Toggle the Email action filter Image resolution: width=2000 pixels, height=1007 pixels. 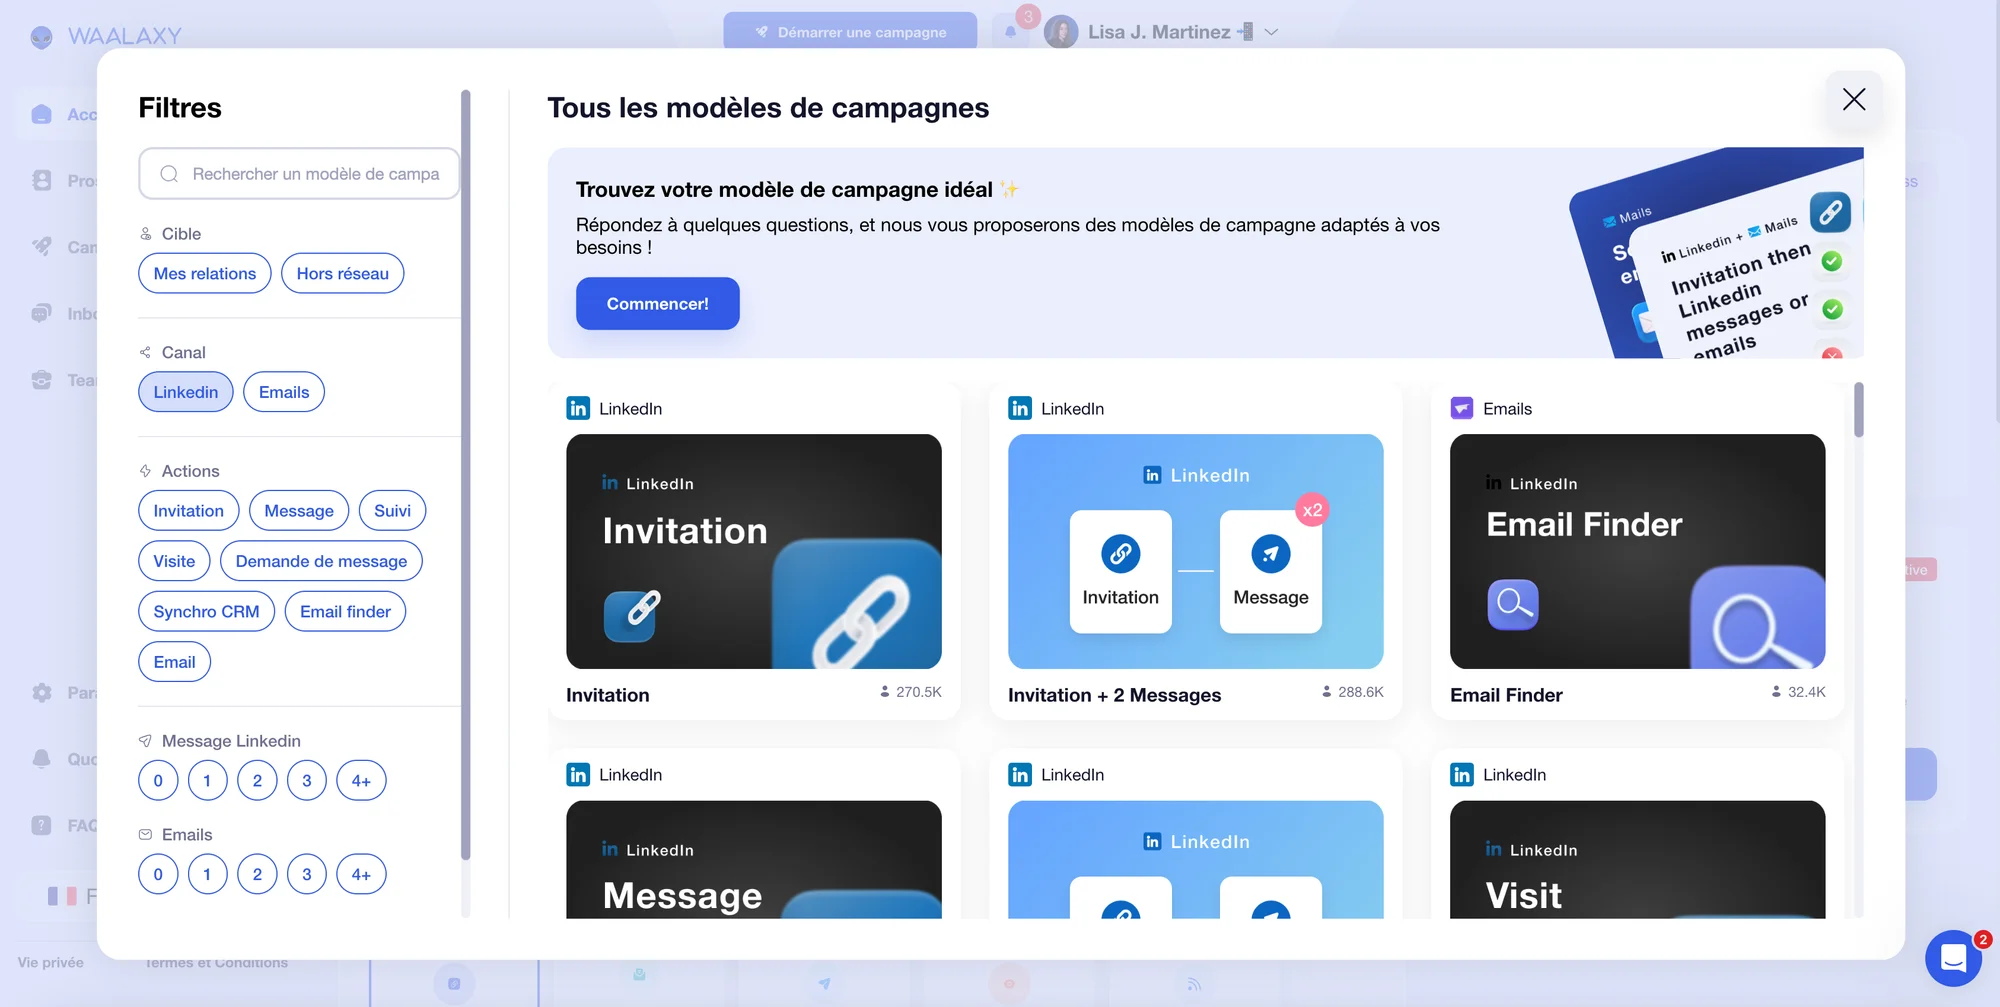coord(174,662)
